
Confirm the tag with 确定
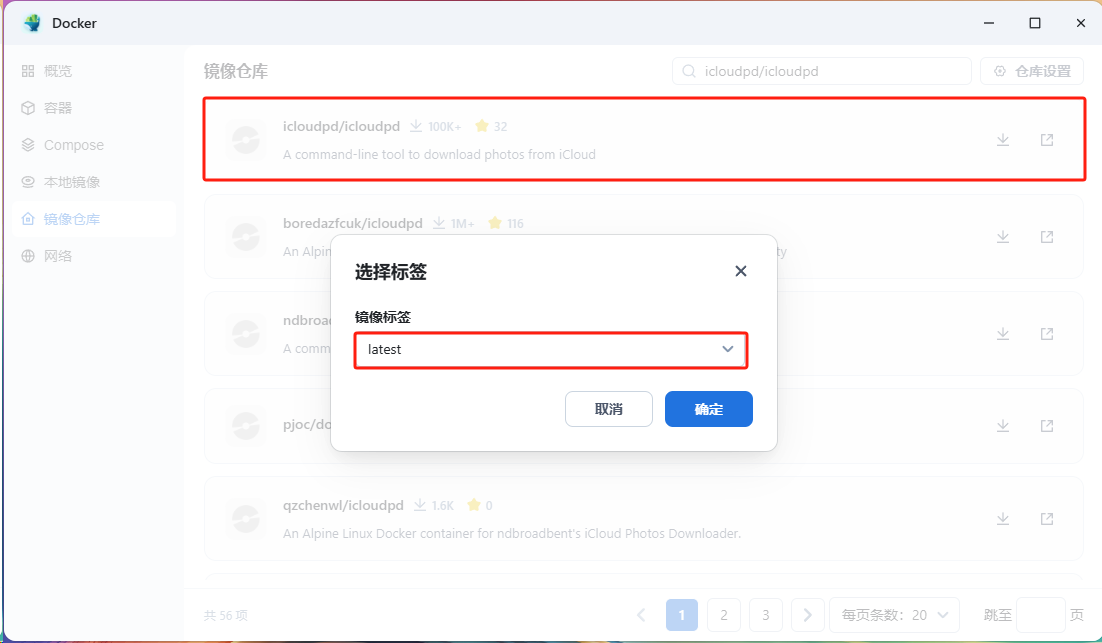pos(708,409)
